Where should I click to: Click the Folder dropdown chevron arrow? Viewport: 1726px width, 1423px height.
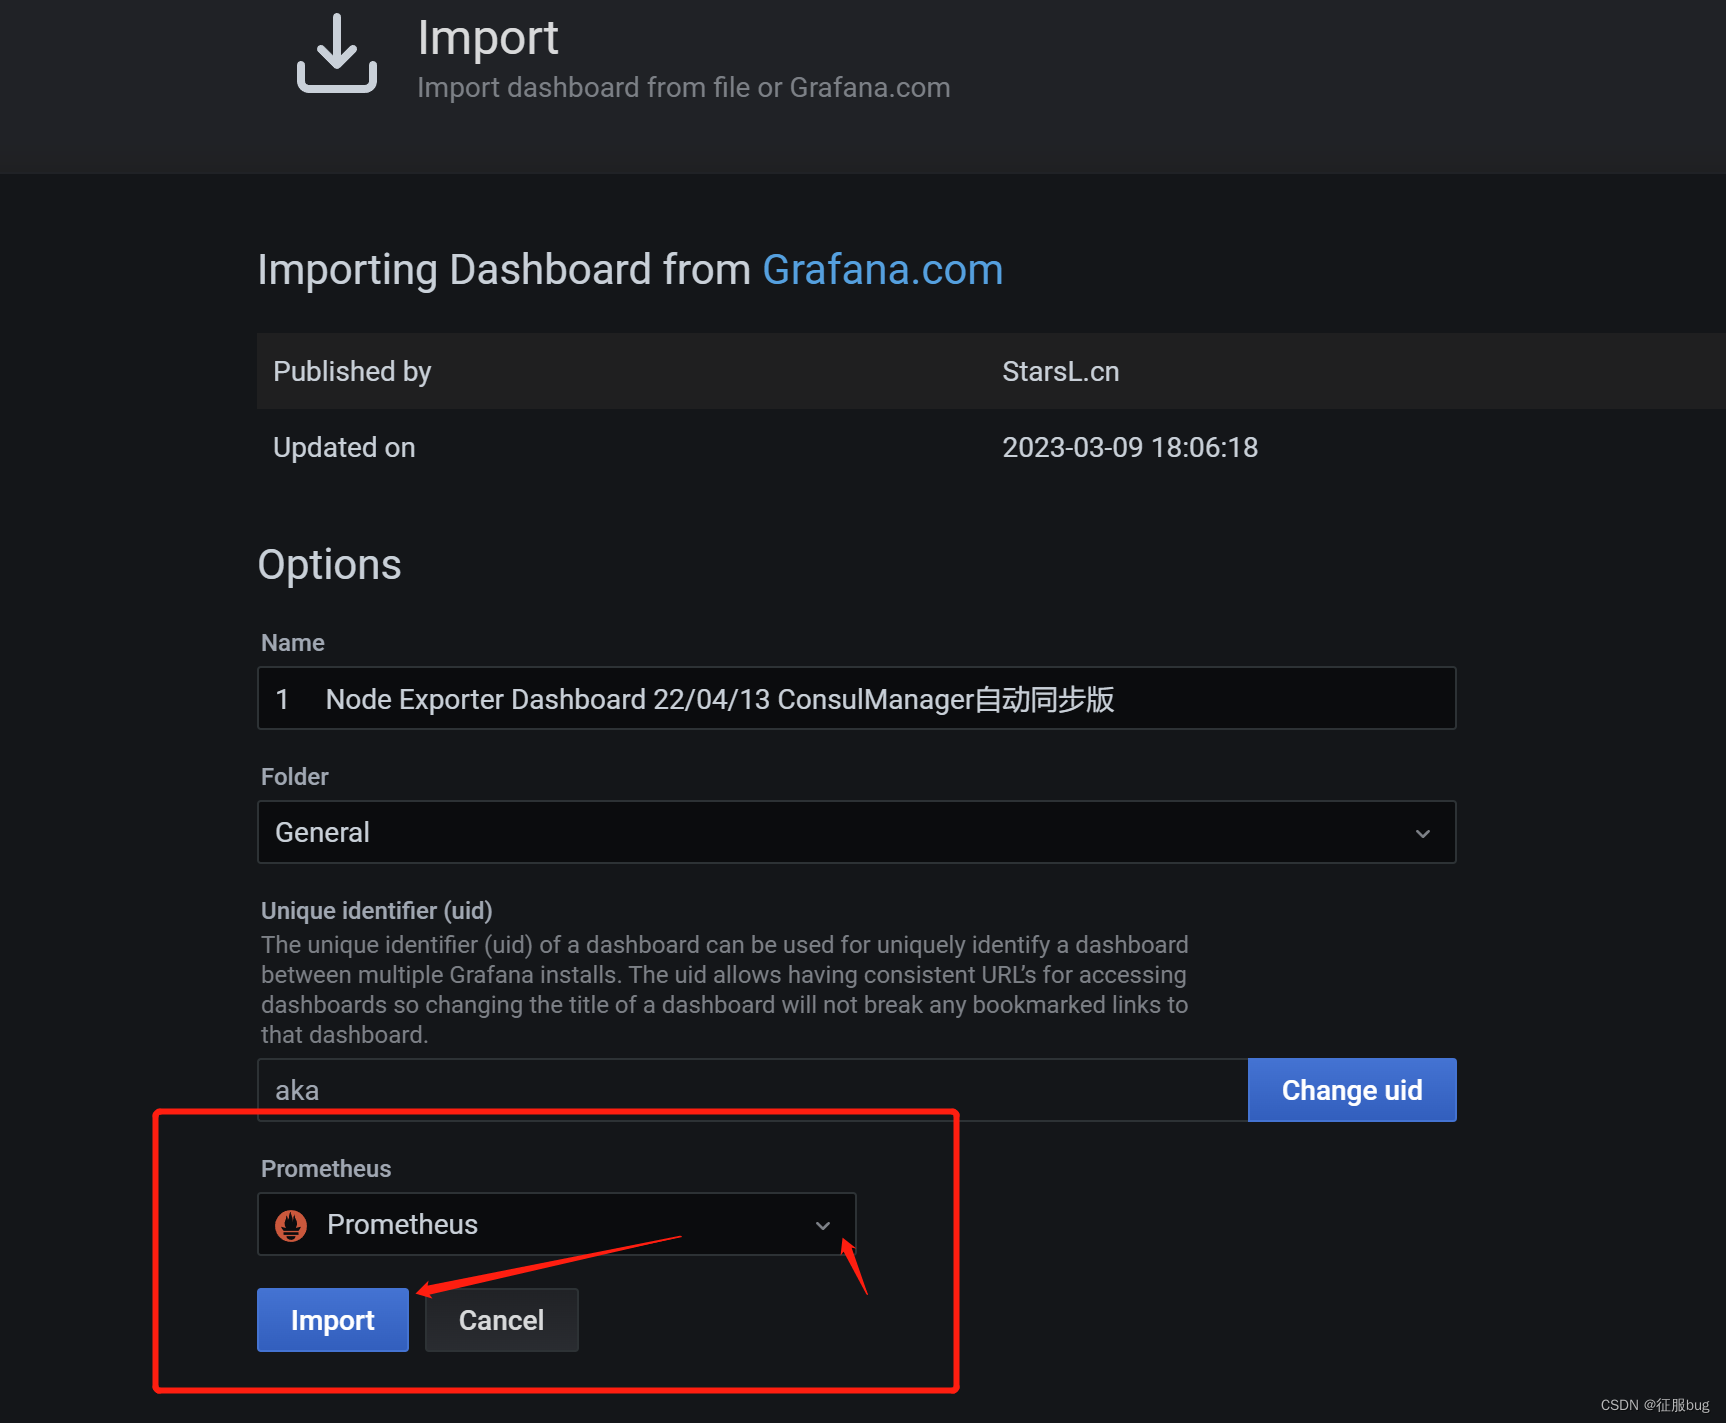[1423, 833]
